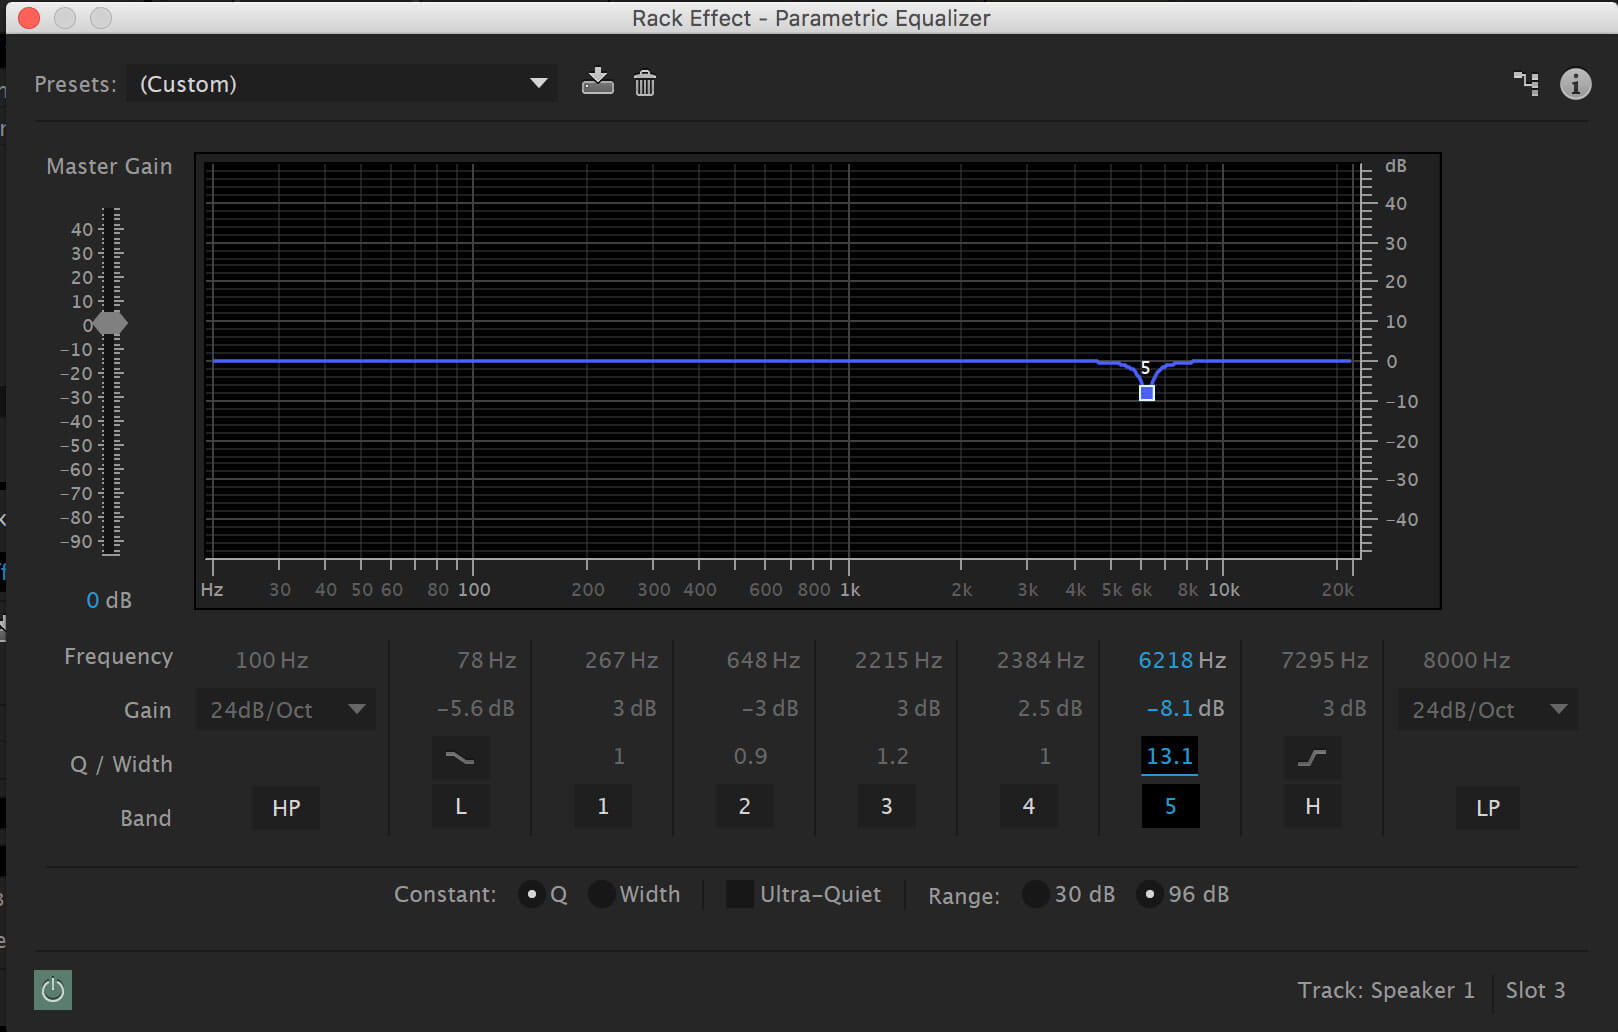Click the Master Gain slider handle

pos(108,324)
